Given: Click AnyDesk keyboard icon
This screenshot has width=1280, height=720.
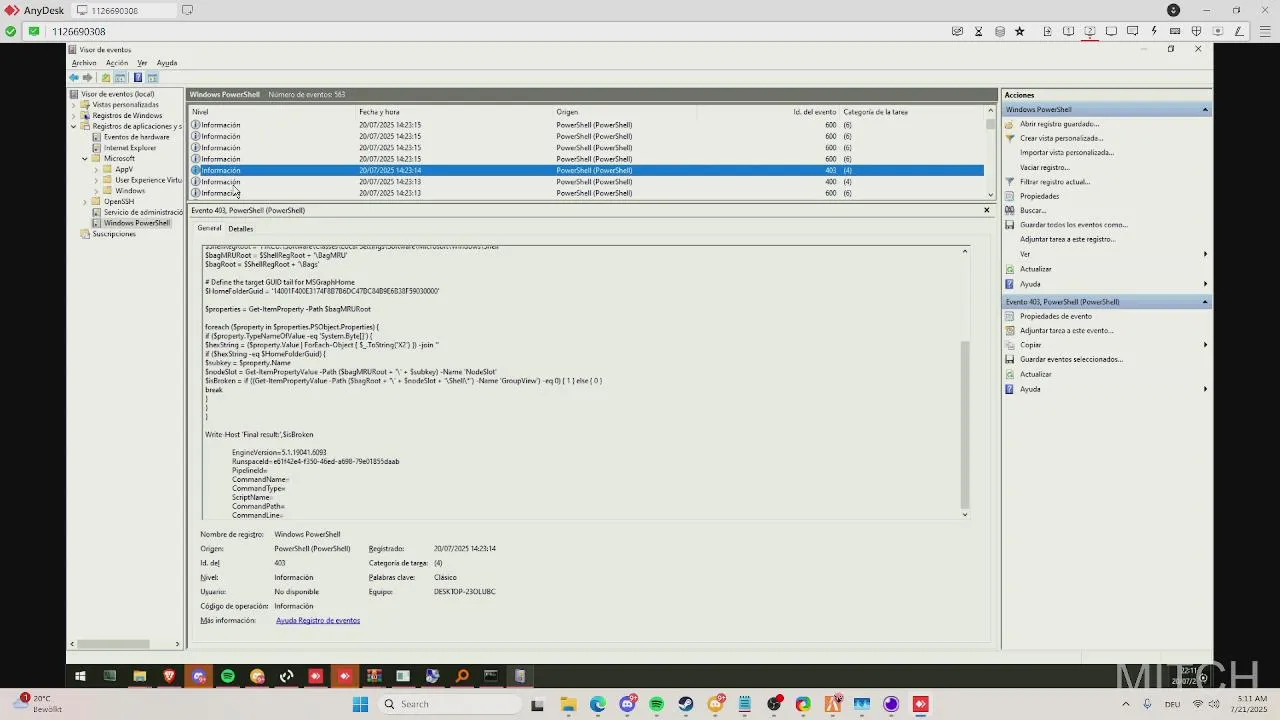Looking at the screenshot, I should pyautogui.click(x=1175, y=31).
